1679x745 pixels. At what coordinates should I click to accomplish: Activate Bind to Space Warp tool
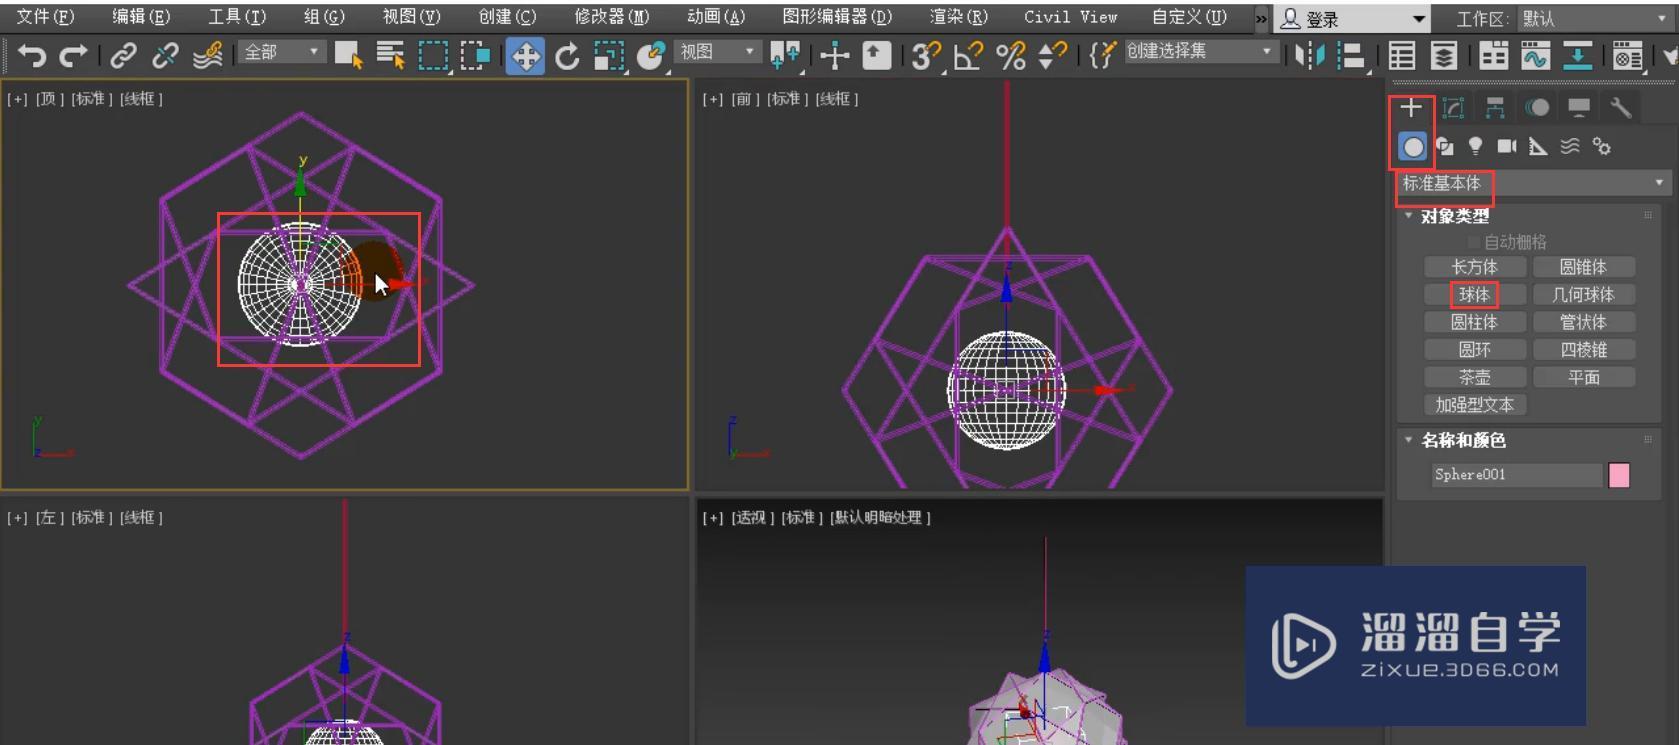(x=207, y=55)
